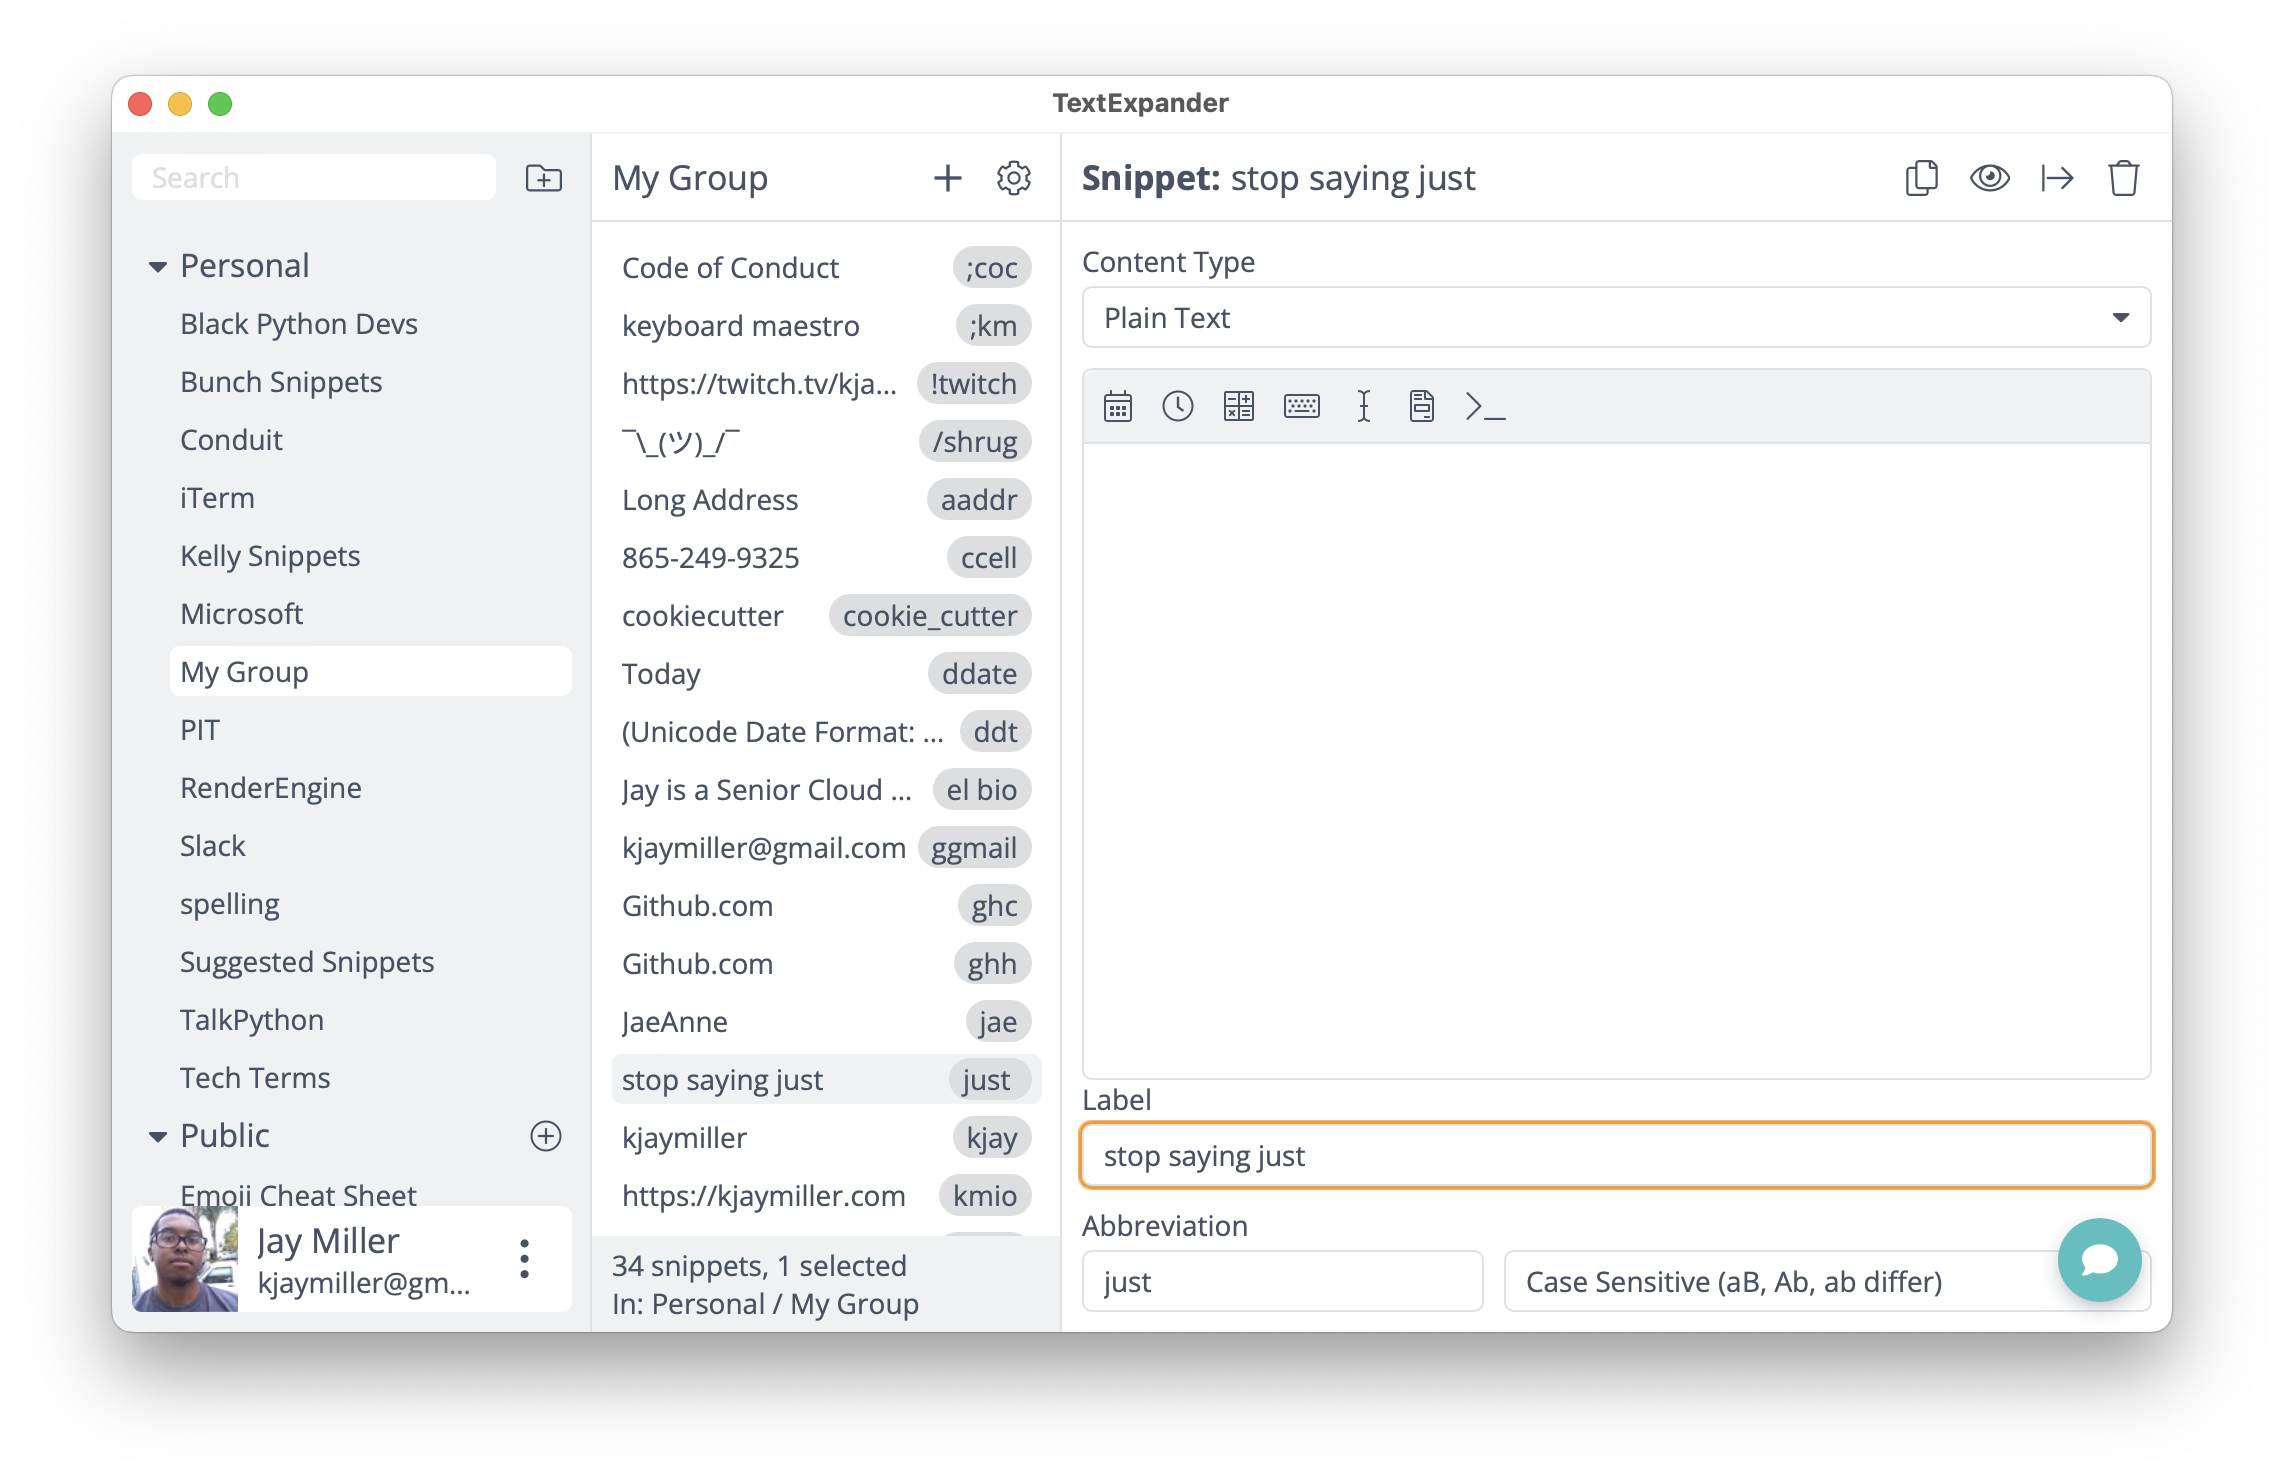Select Github.com ghh snippet
The width and height of the screenshot is (2284, 1480).
coord(826,964)
